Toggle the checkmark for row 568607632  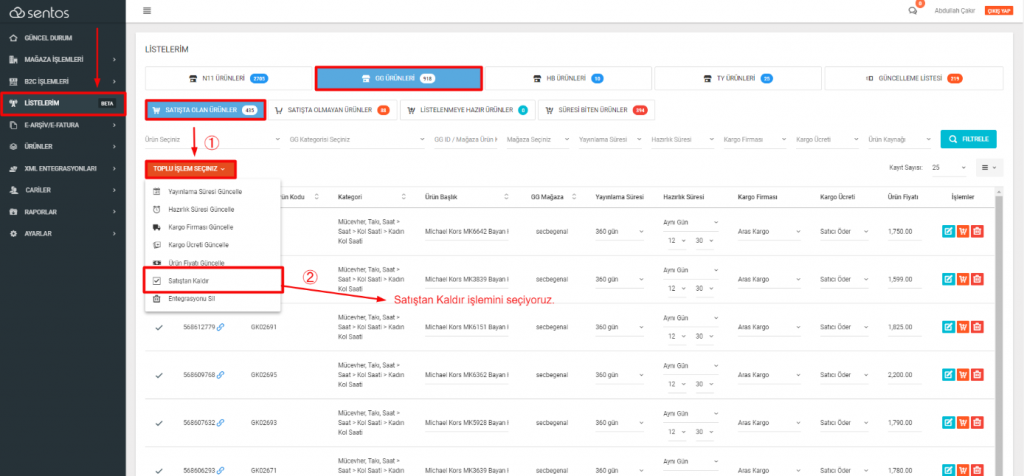(159, 423)
